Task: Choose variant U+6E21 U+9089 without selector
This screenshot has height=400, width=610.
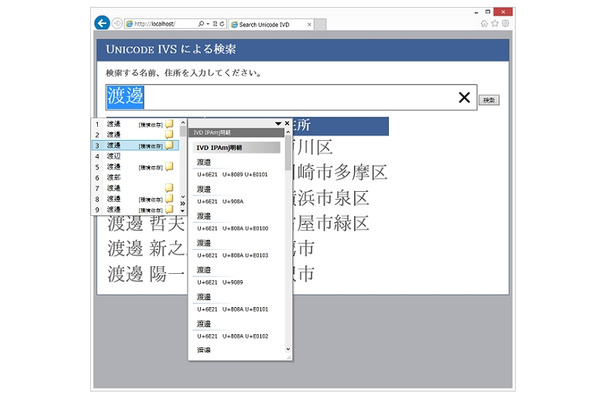Action: tap(237, 276)
